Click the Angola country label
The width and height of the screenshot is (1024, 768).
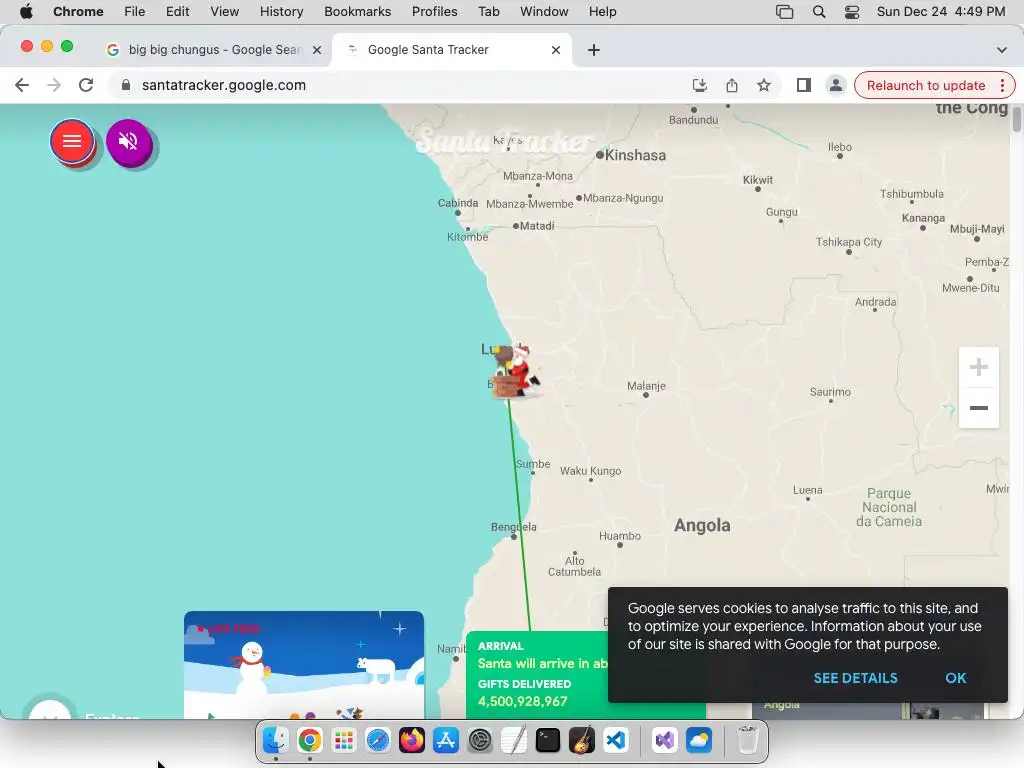point(702,525)
